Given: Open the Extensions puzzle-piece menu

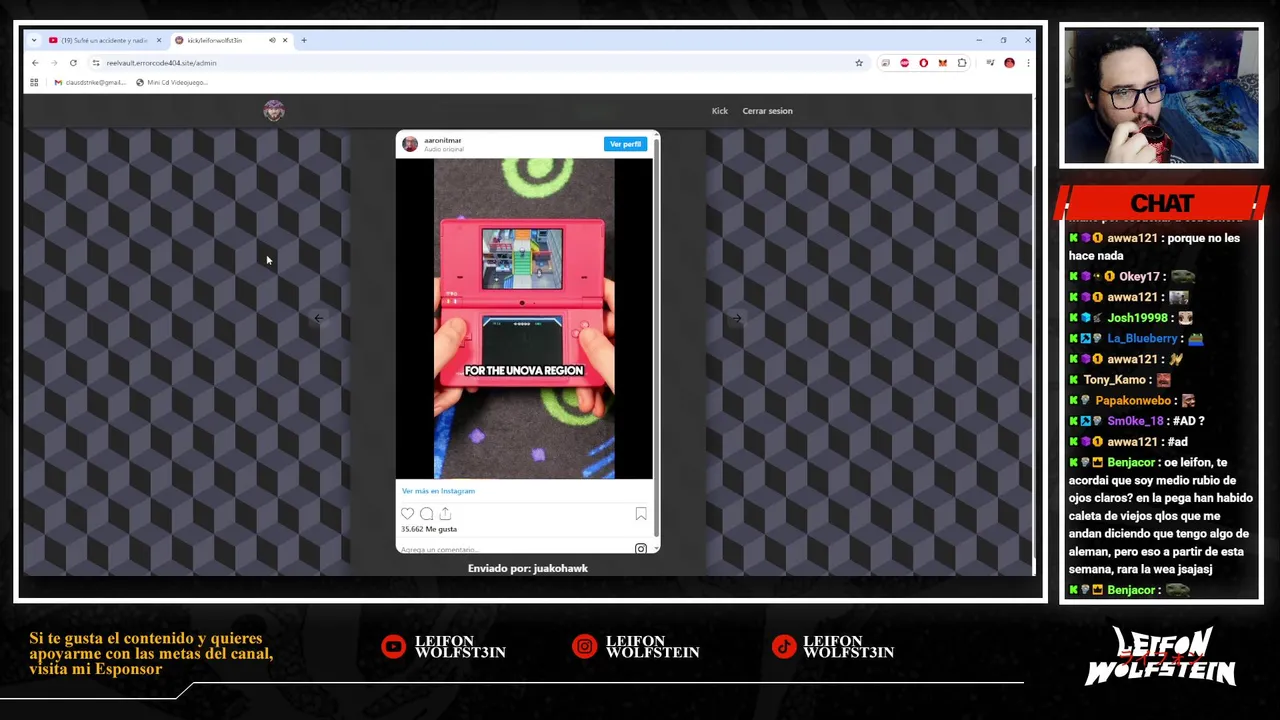Looking at the screenshot, I should [962, 63].
